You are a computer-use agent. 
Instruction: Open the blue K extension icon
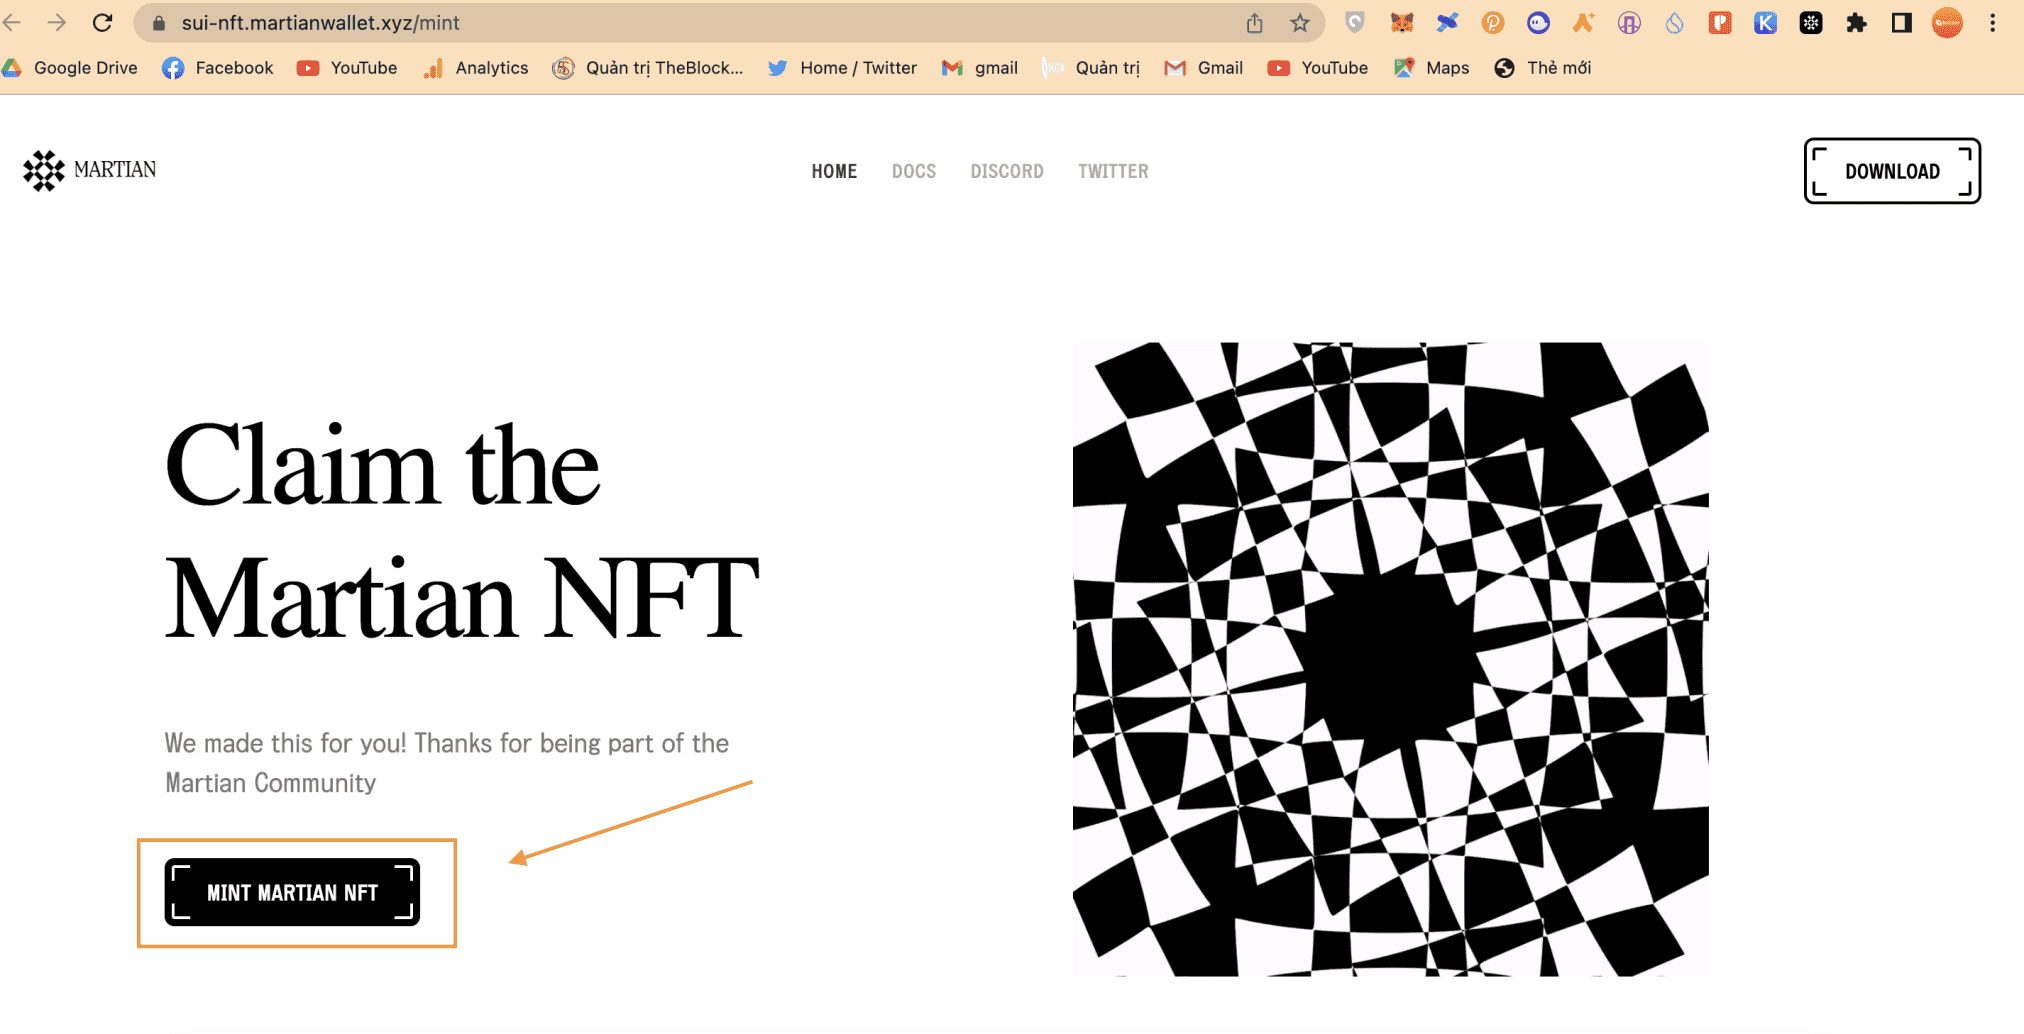coord(1766,22)
